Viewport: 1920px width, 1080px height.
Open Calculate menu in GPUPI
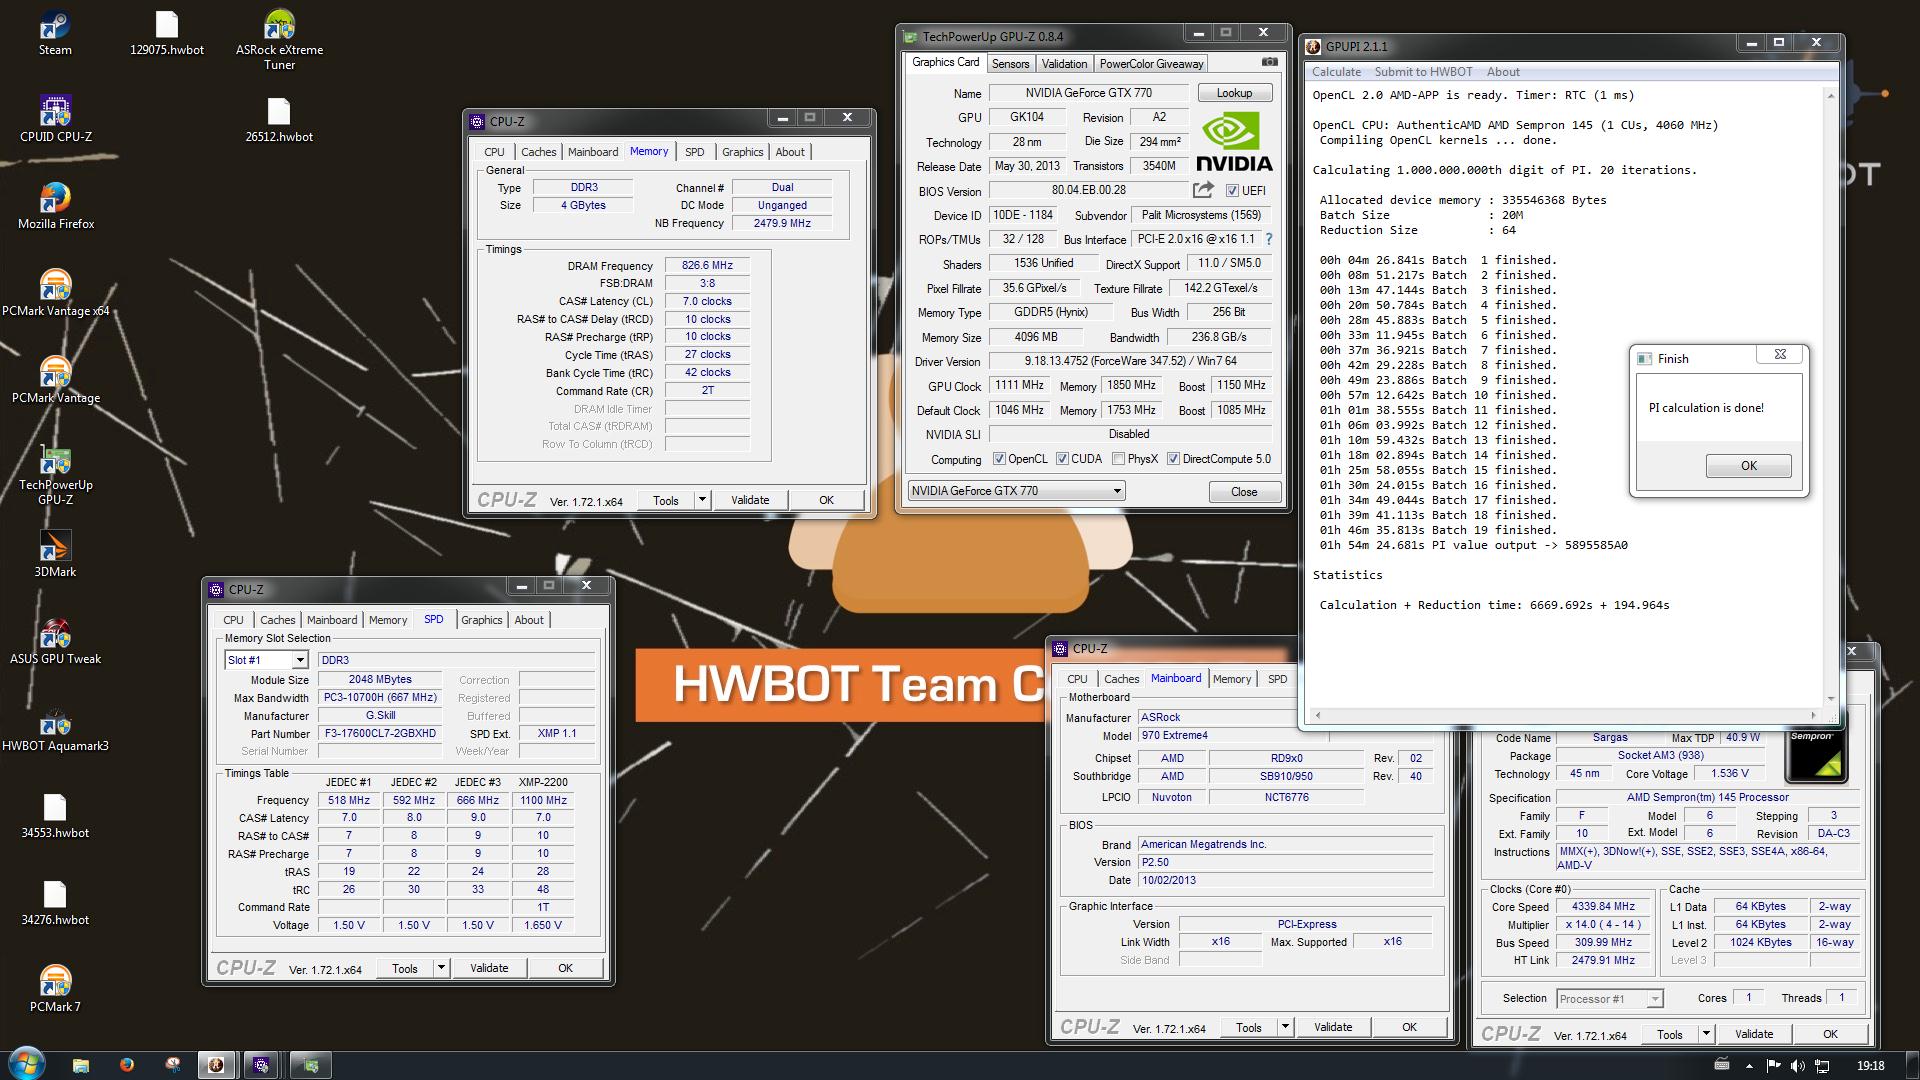pyautogui.click(x=1336, y=72)
